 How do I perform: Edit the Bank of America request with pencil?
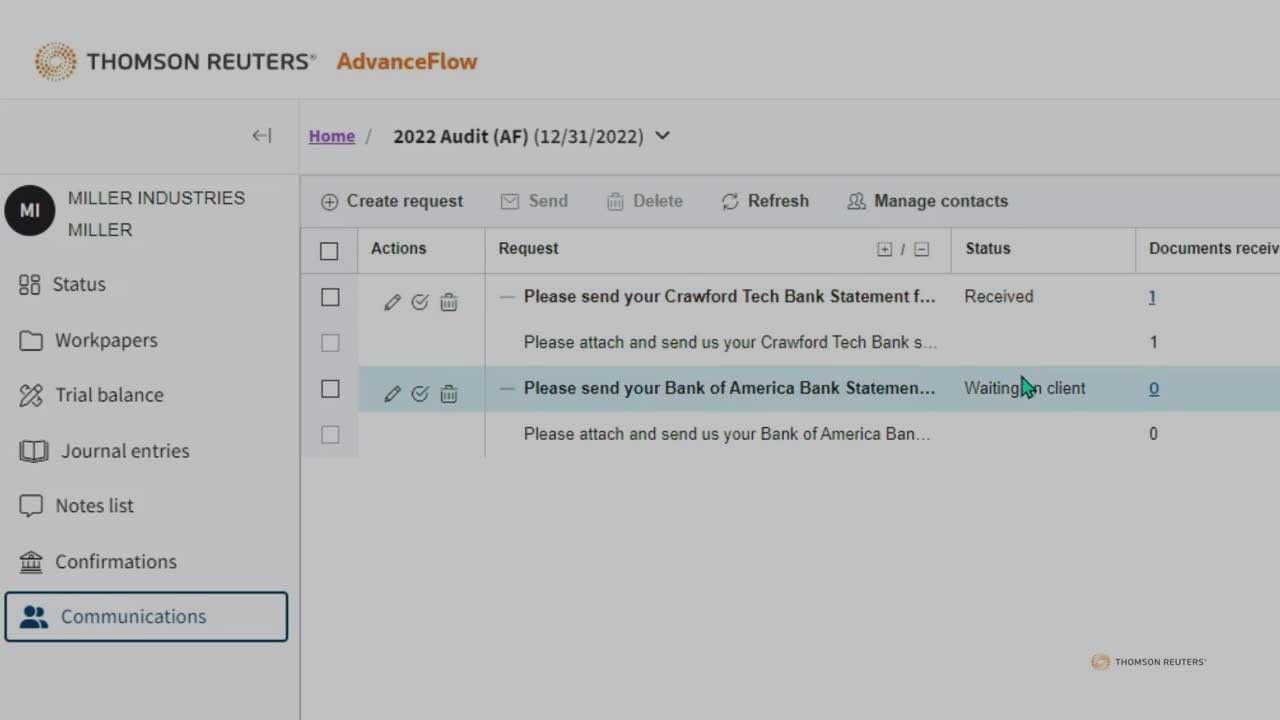[x=392, y=394]
